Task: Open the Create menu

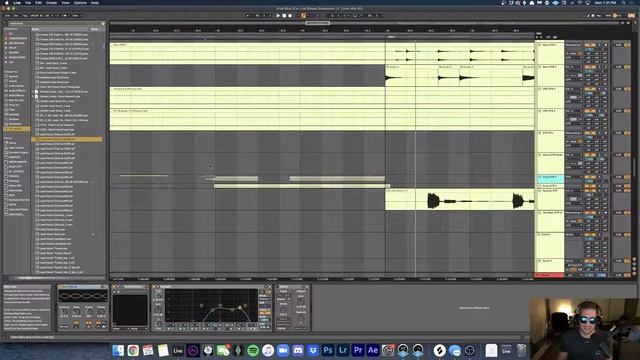Action: tap(51, 2)
